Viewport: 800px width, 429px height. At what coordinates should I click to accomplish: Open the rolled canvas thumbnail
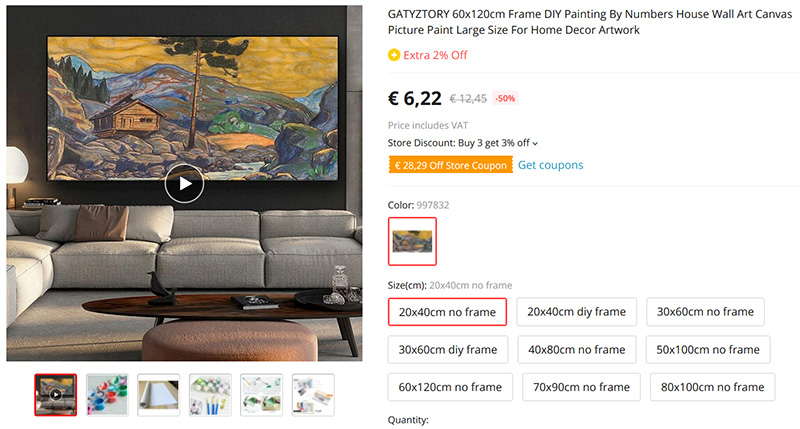[159, 395]
